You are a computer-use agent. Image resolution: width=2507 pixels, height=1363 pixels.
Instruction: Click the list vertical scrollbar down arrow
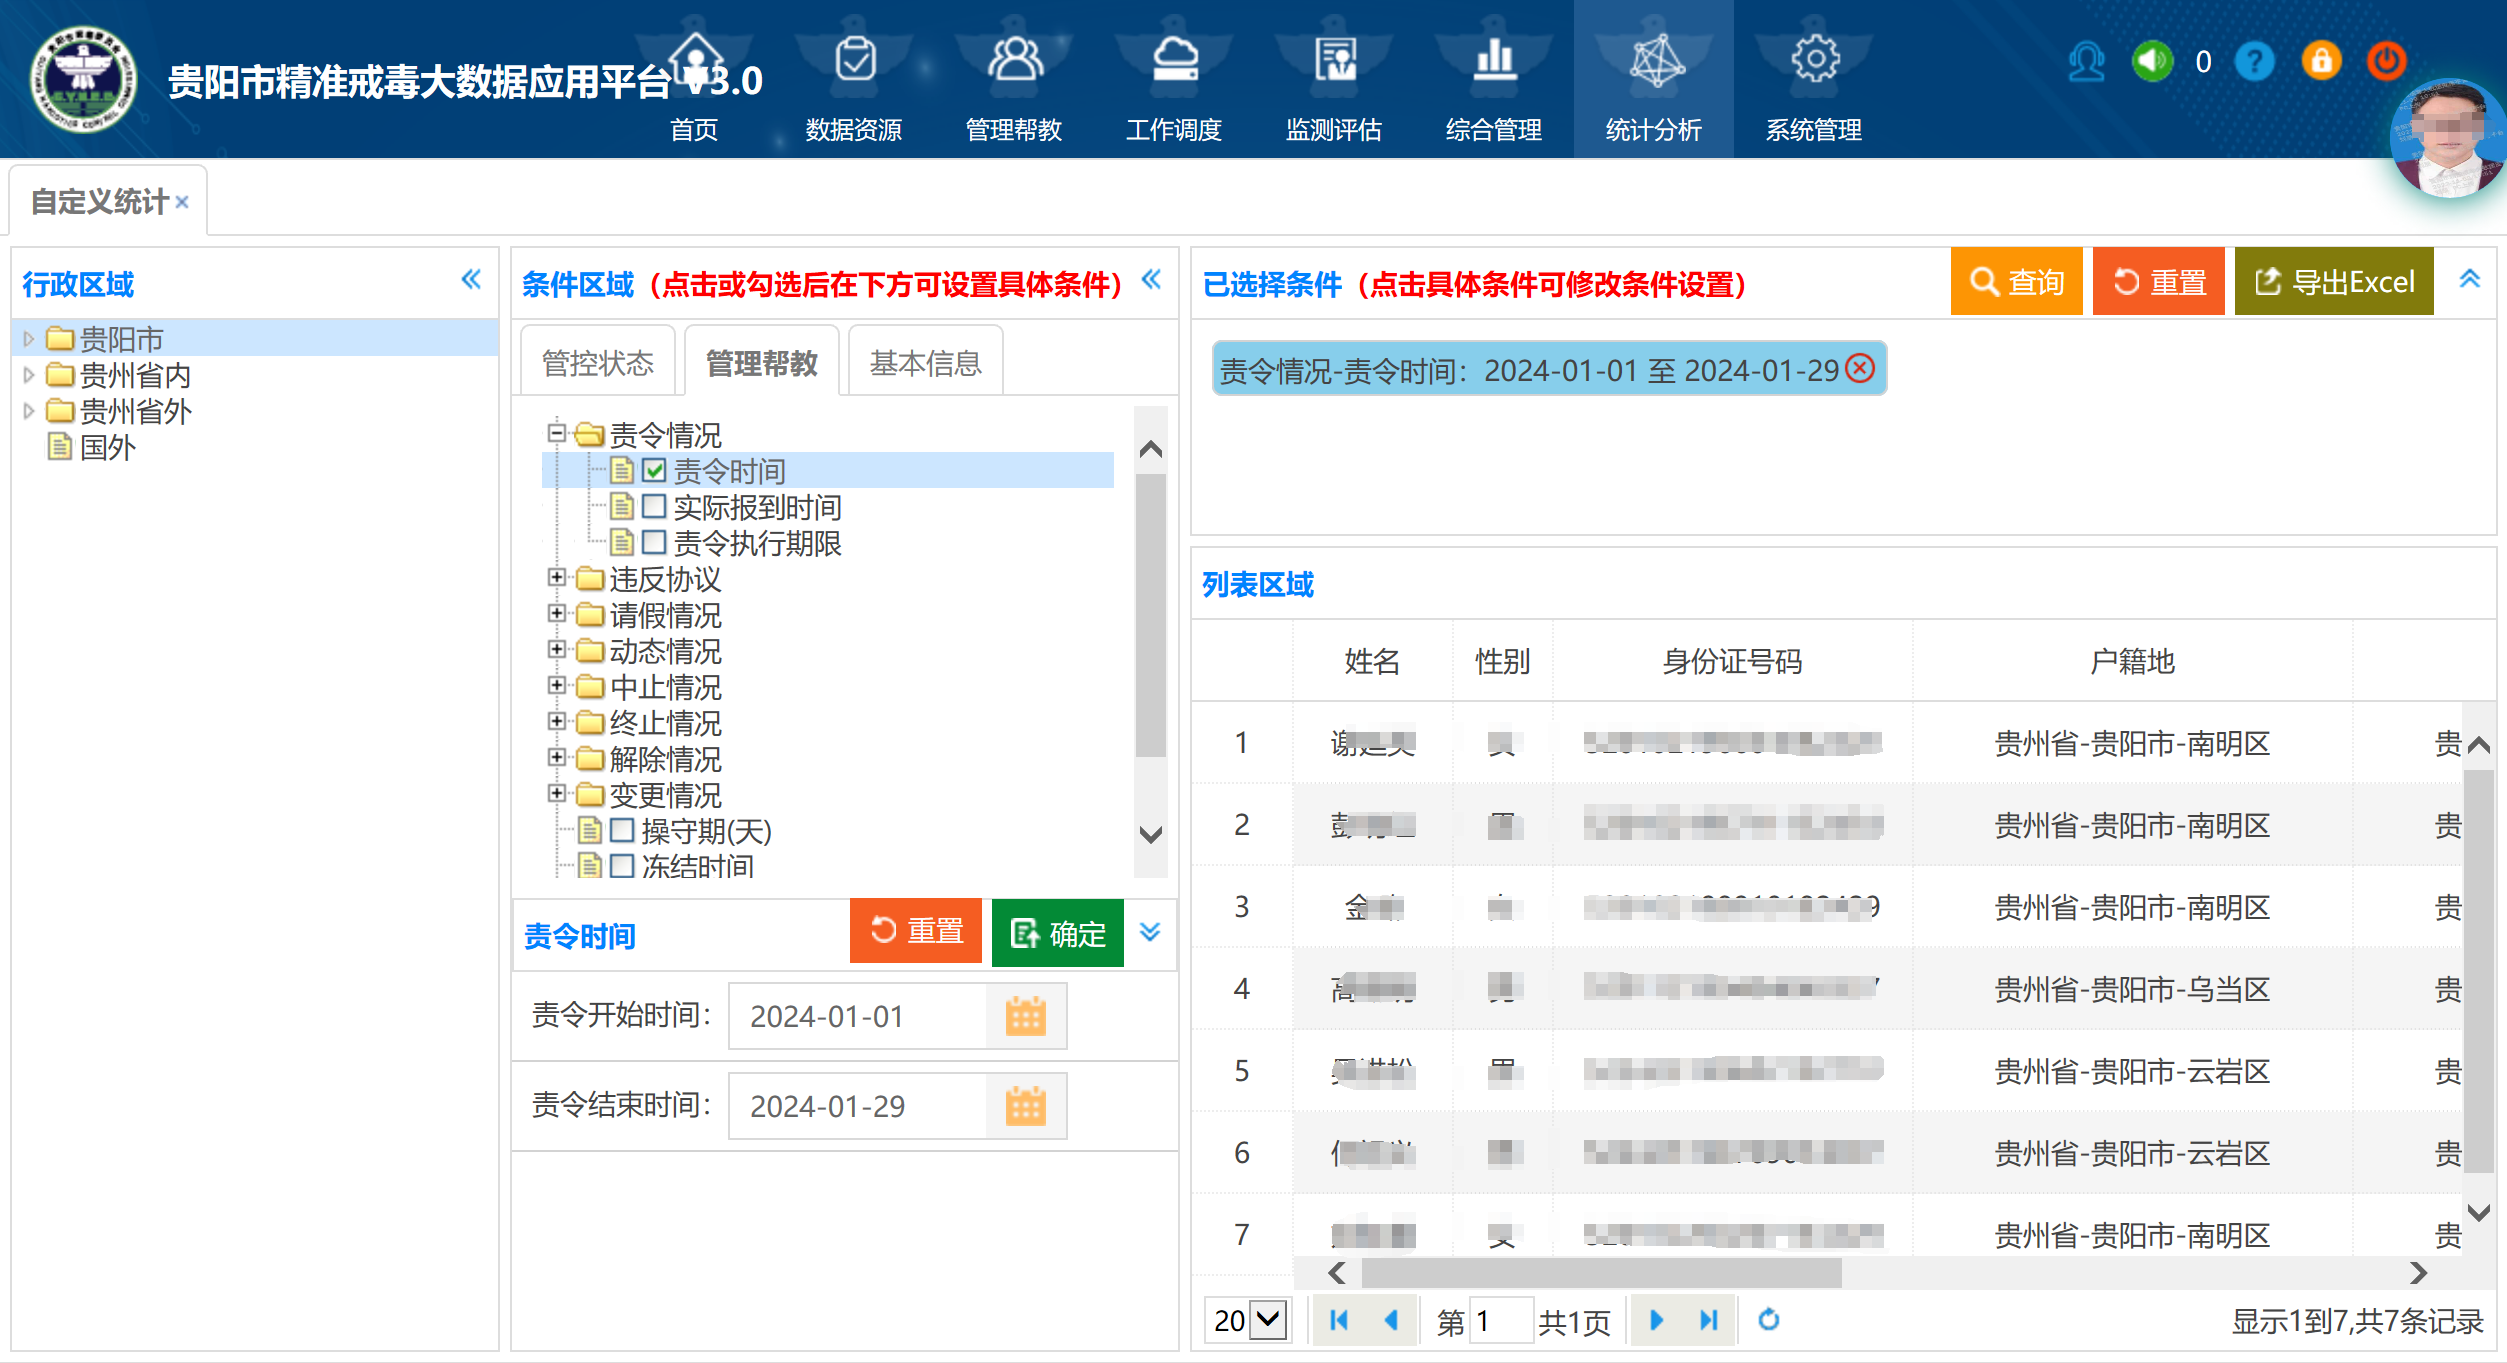(2479, 1213)
